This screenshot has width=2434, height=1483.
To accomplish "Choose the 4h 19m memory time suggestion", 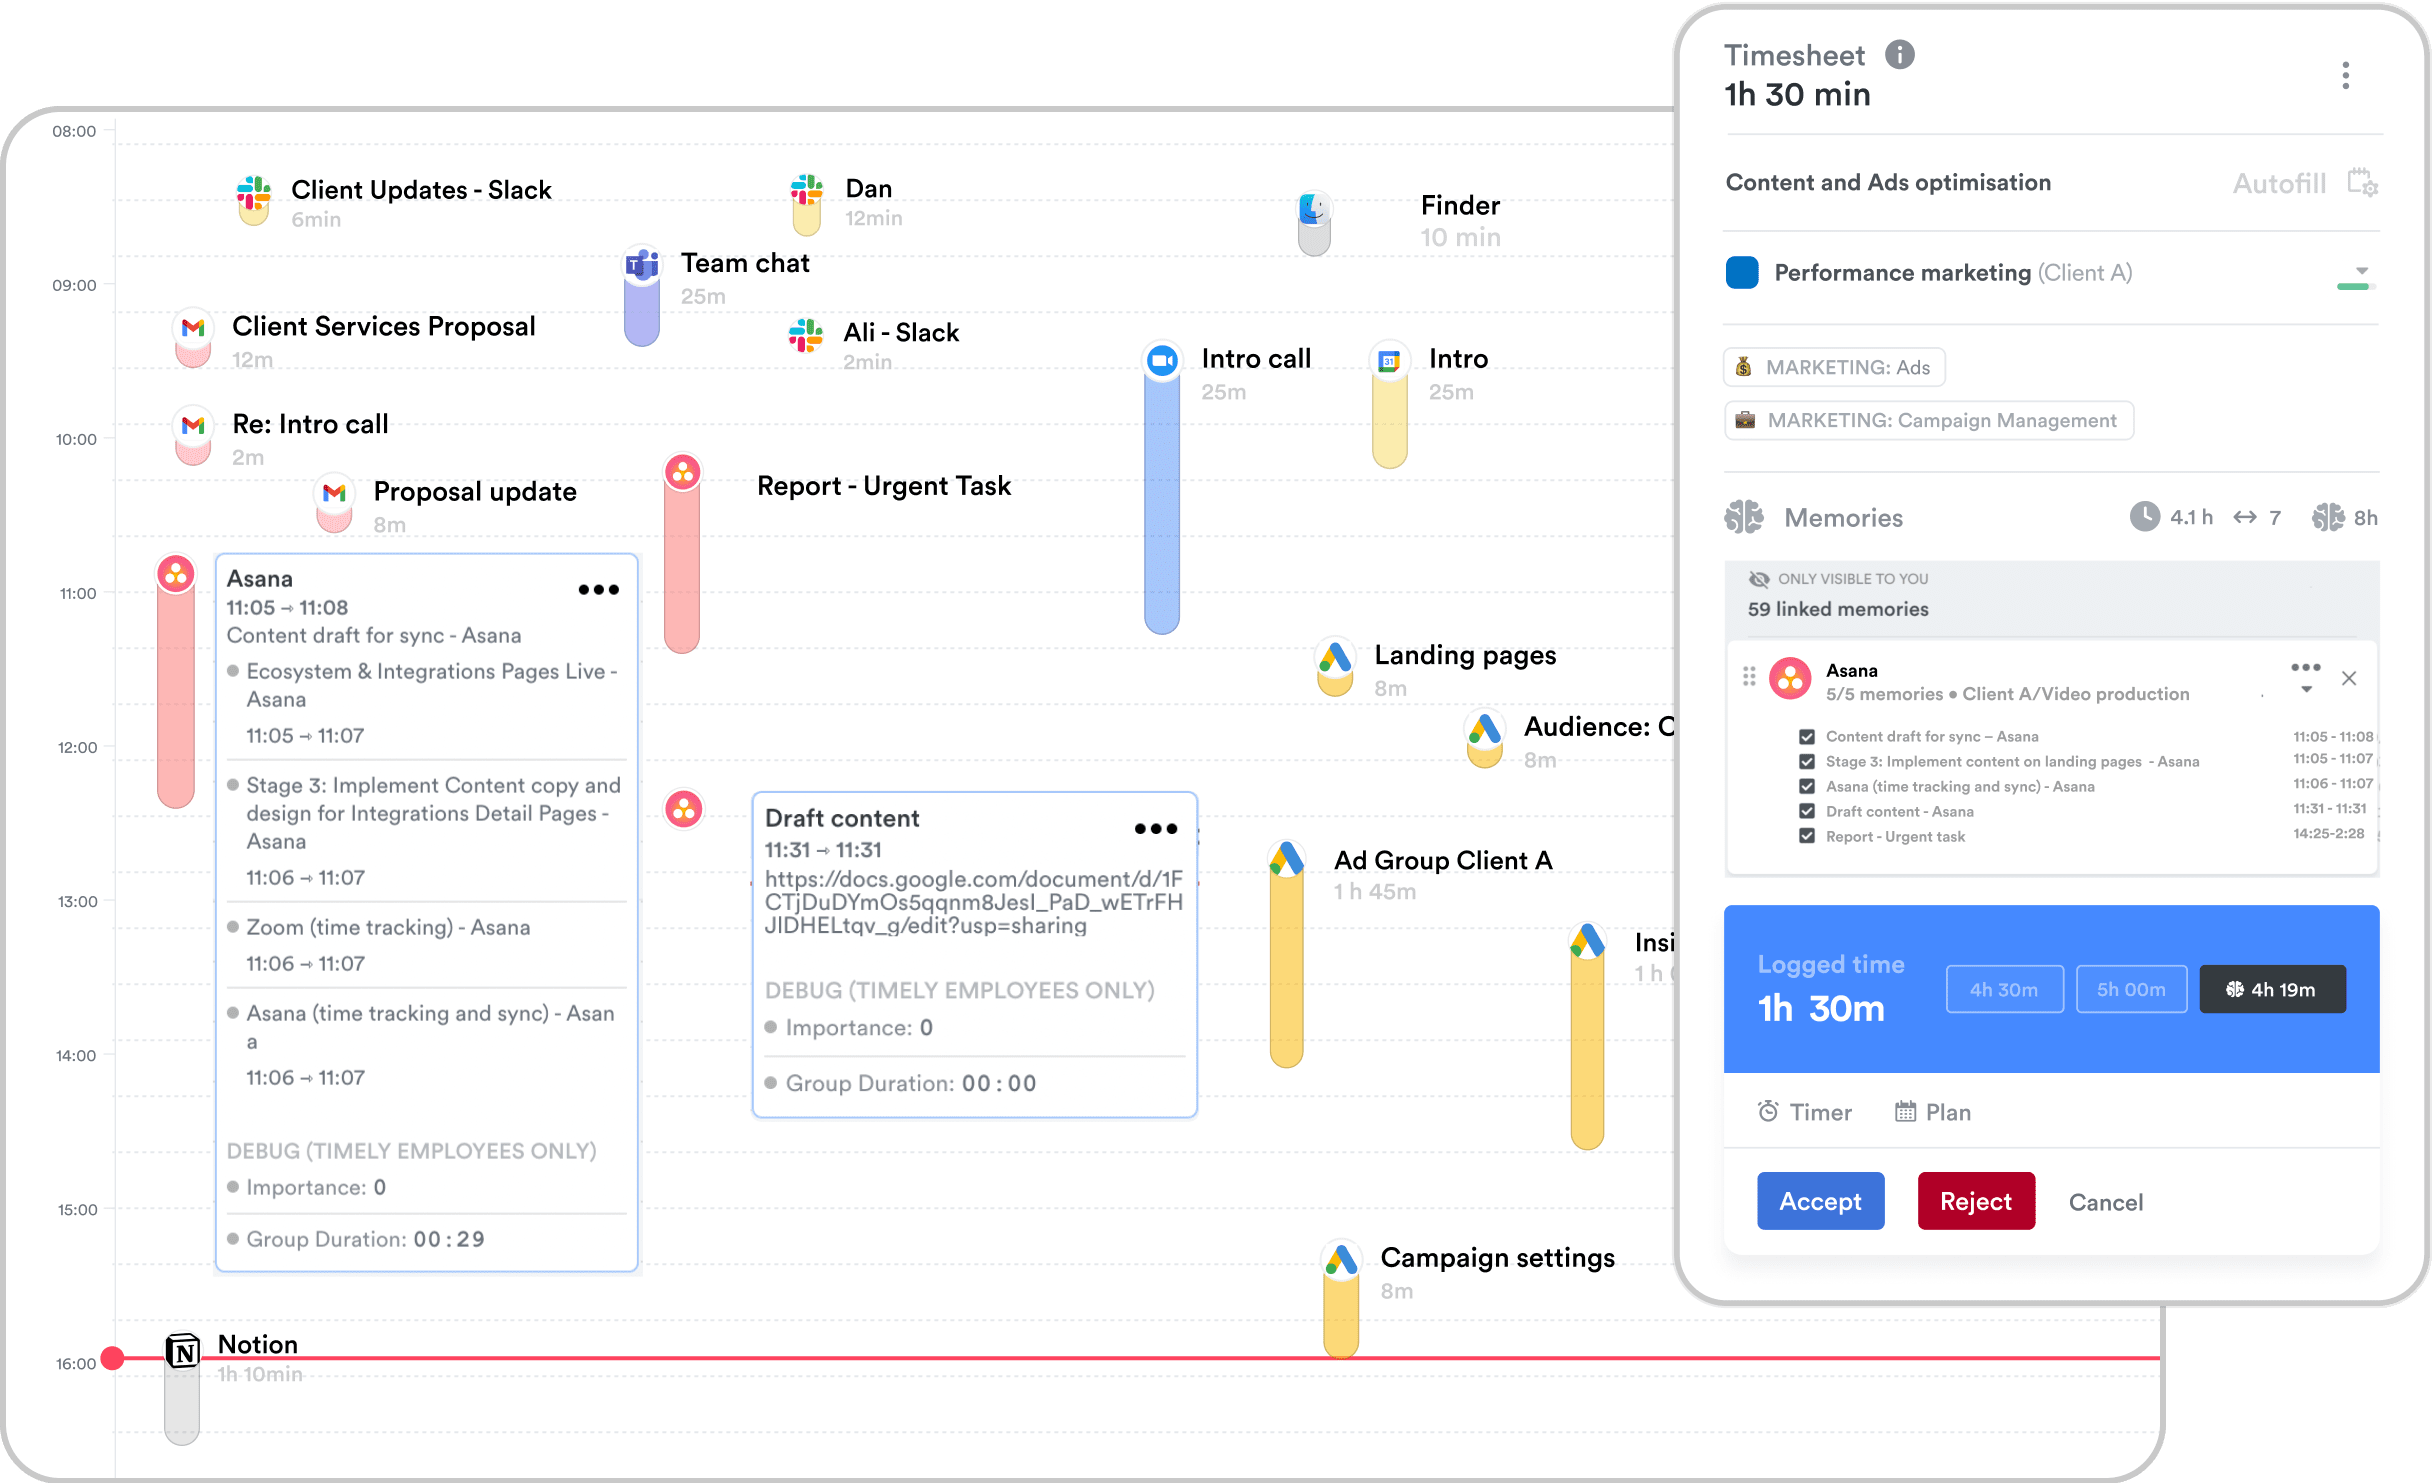I will pyautogui.click(x=2272, y=989).
